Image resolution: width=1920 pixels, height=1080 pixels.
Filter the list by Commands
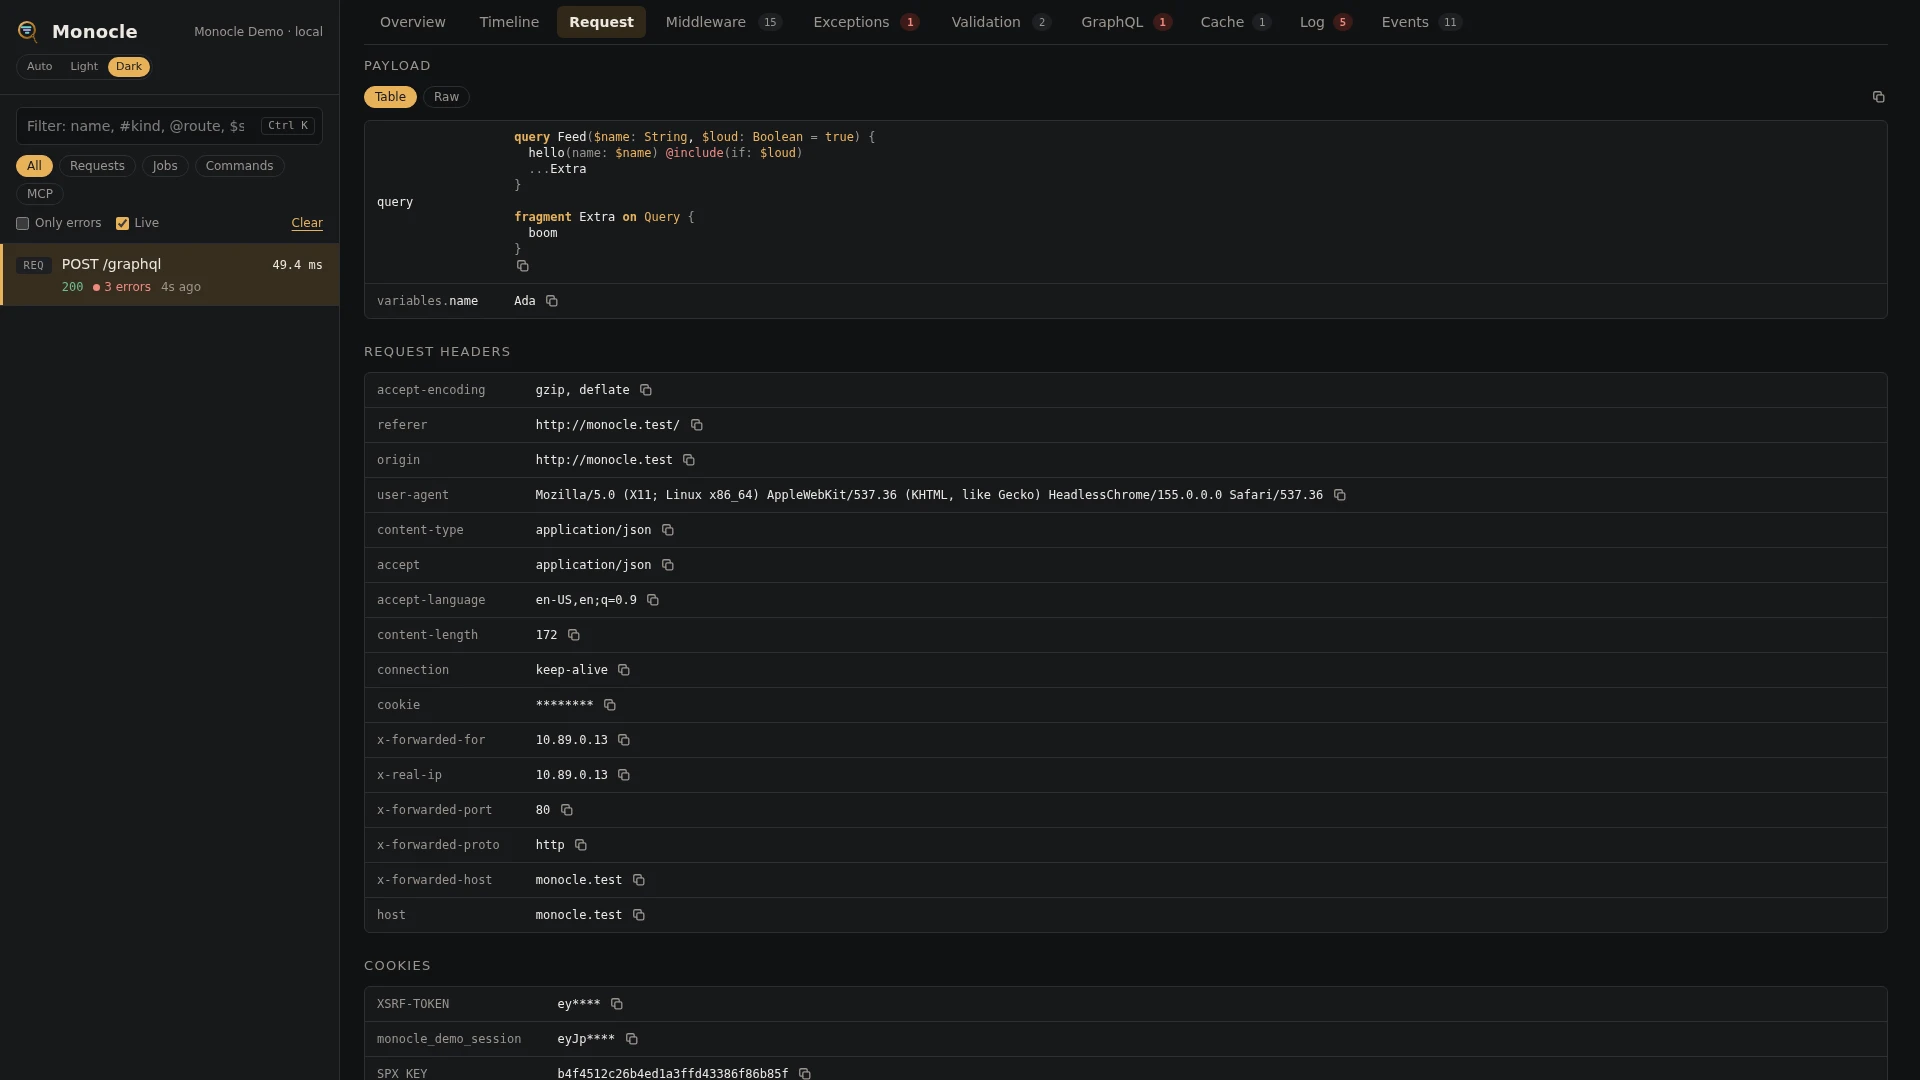[239, 166]
